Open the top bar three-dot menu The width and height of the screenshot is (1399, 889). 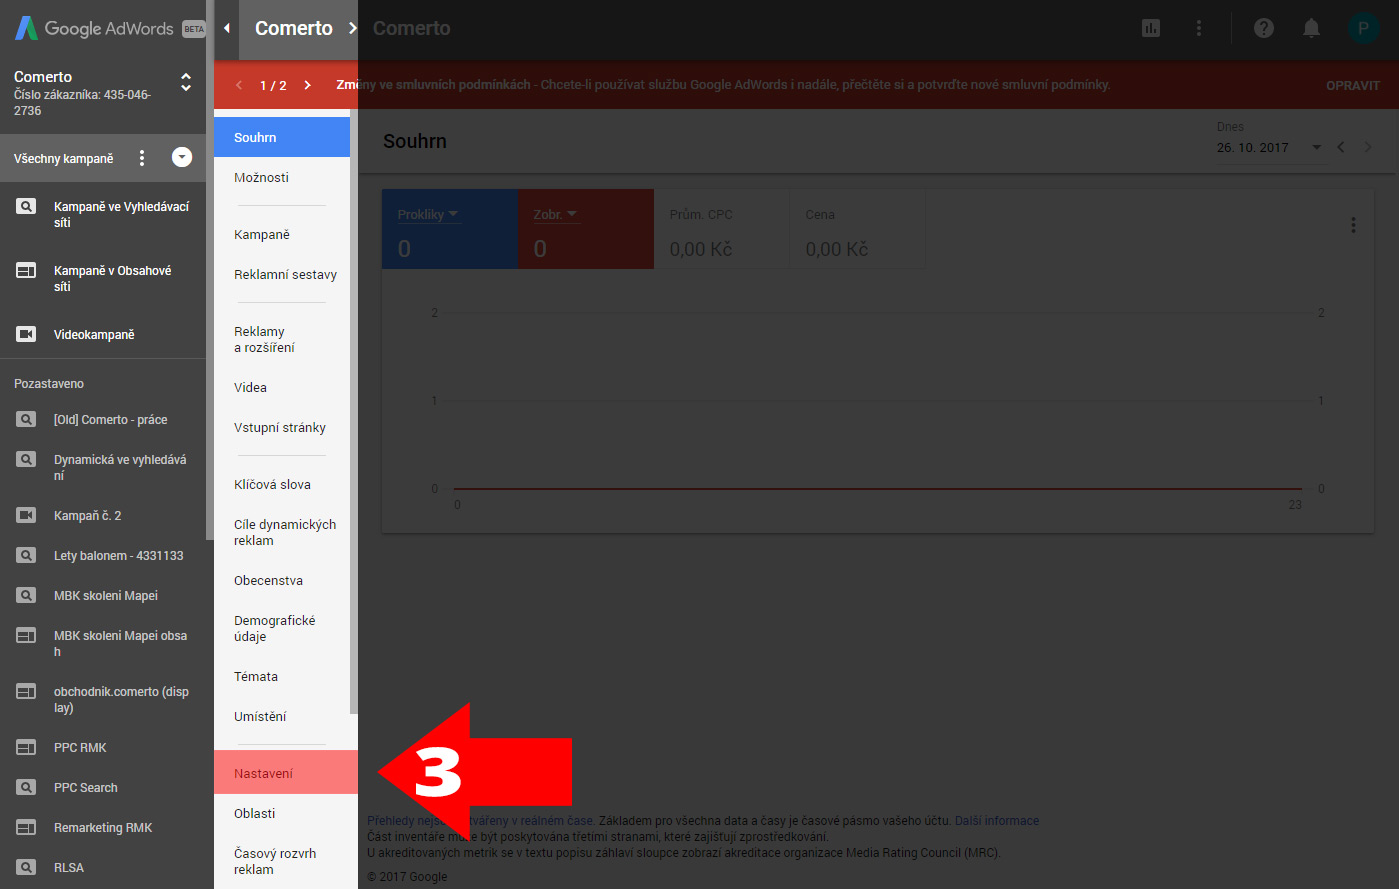tap(1199, 28)
